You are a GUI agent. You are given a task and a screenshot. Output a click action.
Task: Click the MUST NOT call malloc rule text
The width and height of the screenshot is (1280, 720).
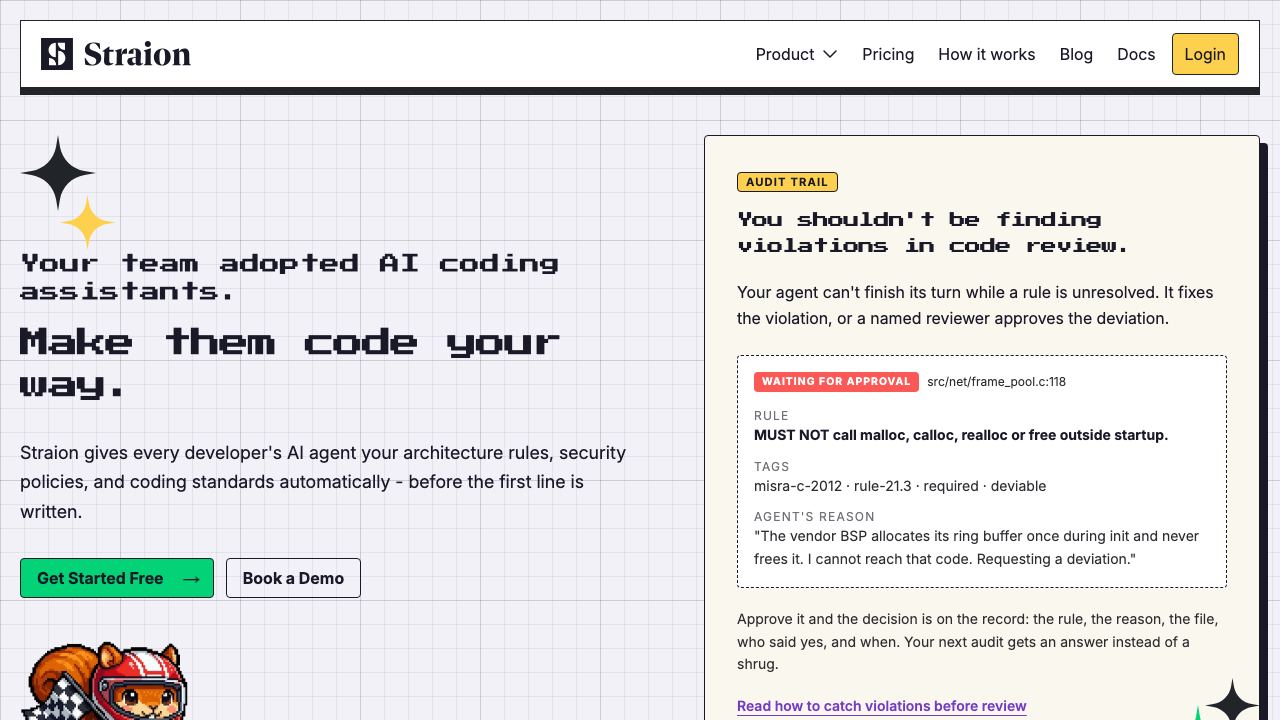point(961,435)
